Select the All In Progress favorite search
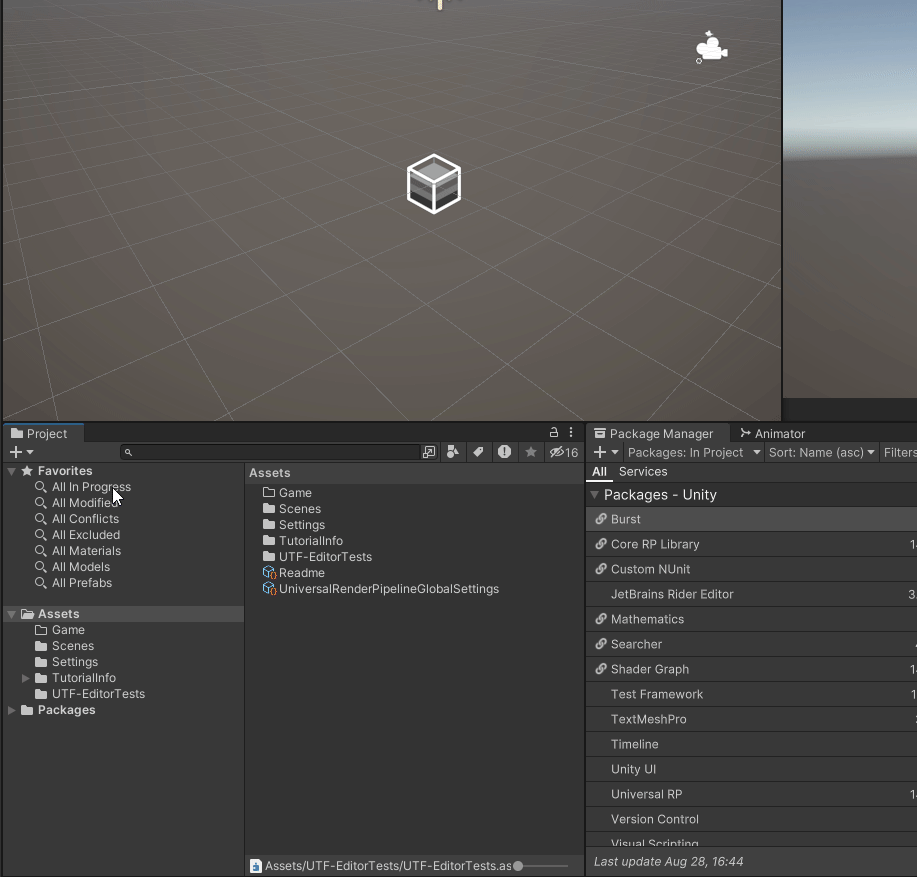The image size is (917, 877). [91, 487]
